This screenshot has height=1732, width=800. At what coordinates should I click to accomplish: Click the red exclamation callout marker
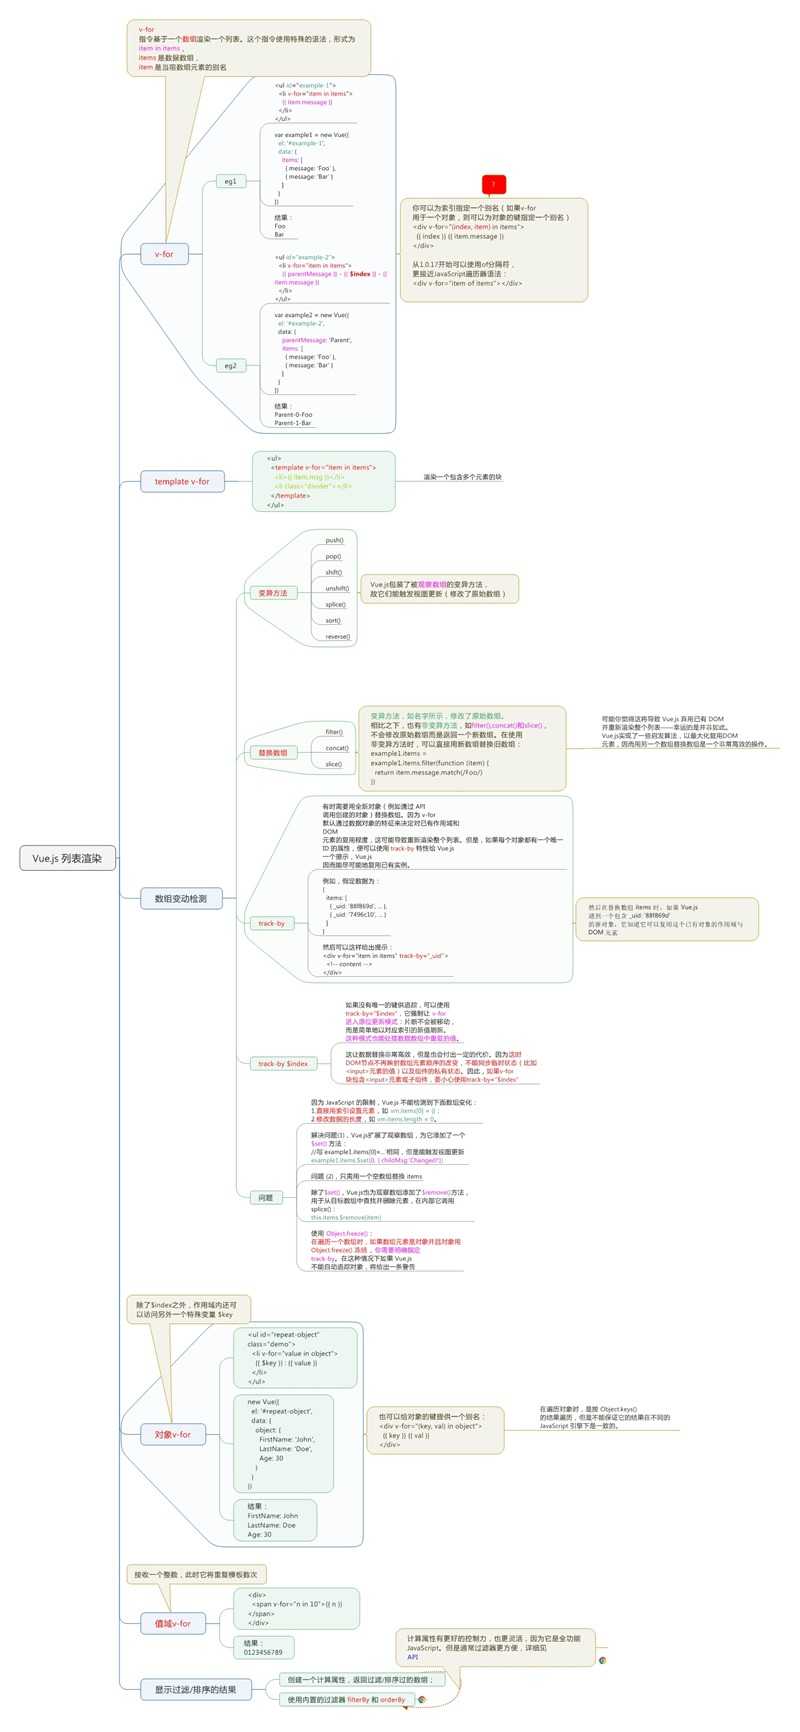[494, 185]
